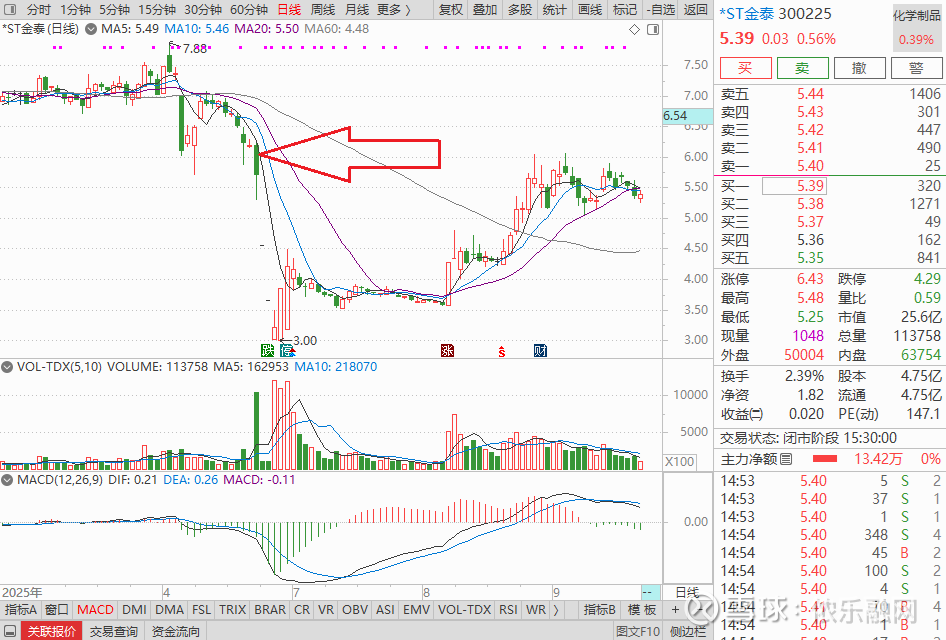
Task: Select the 周线 weekly period tab
Action: tap(323, 10)
